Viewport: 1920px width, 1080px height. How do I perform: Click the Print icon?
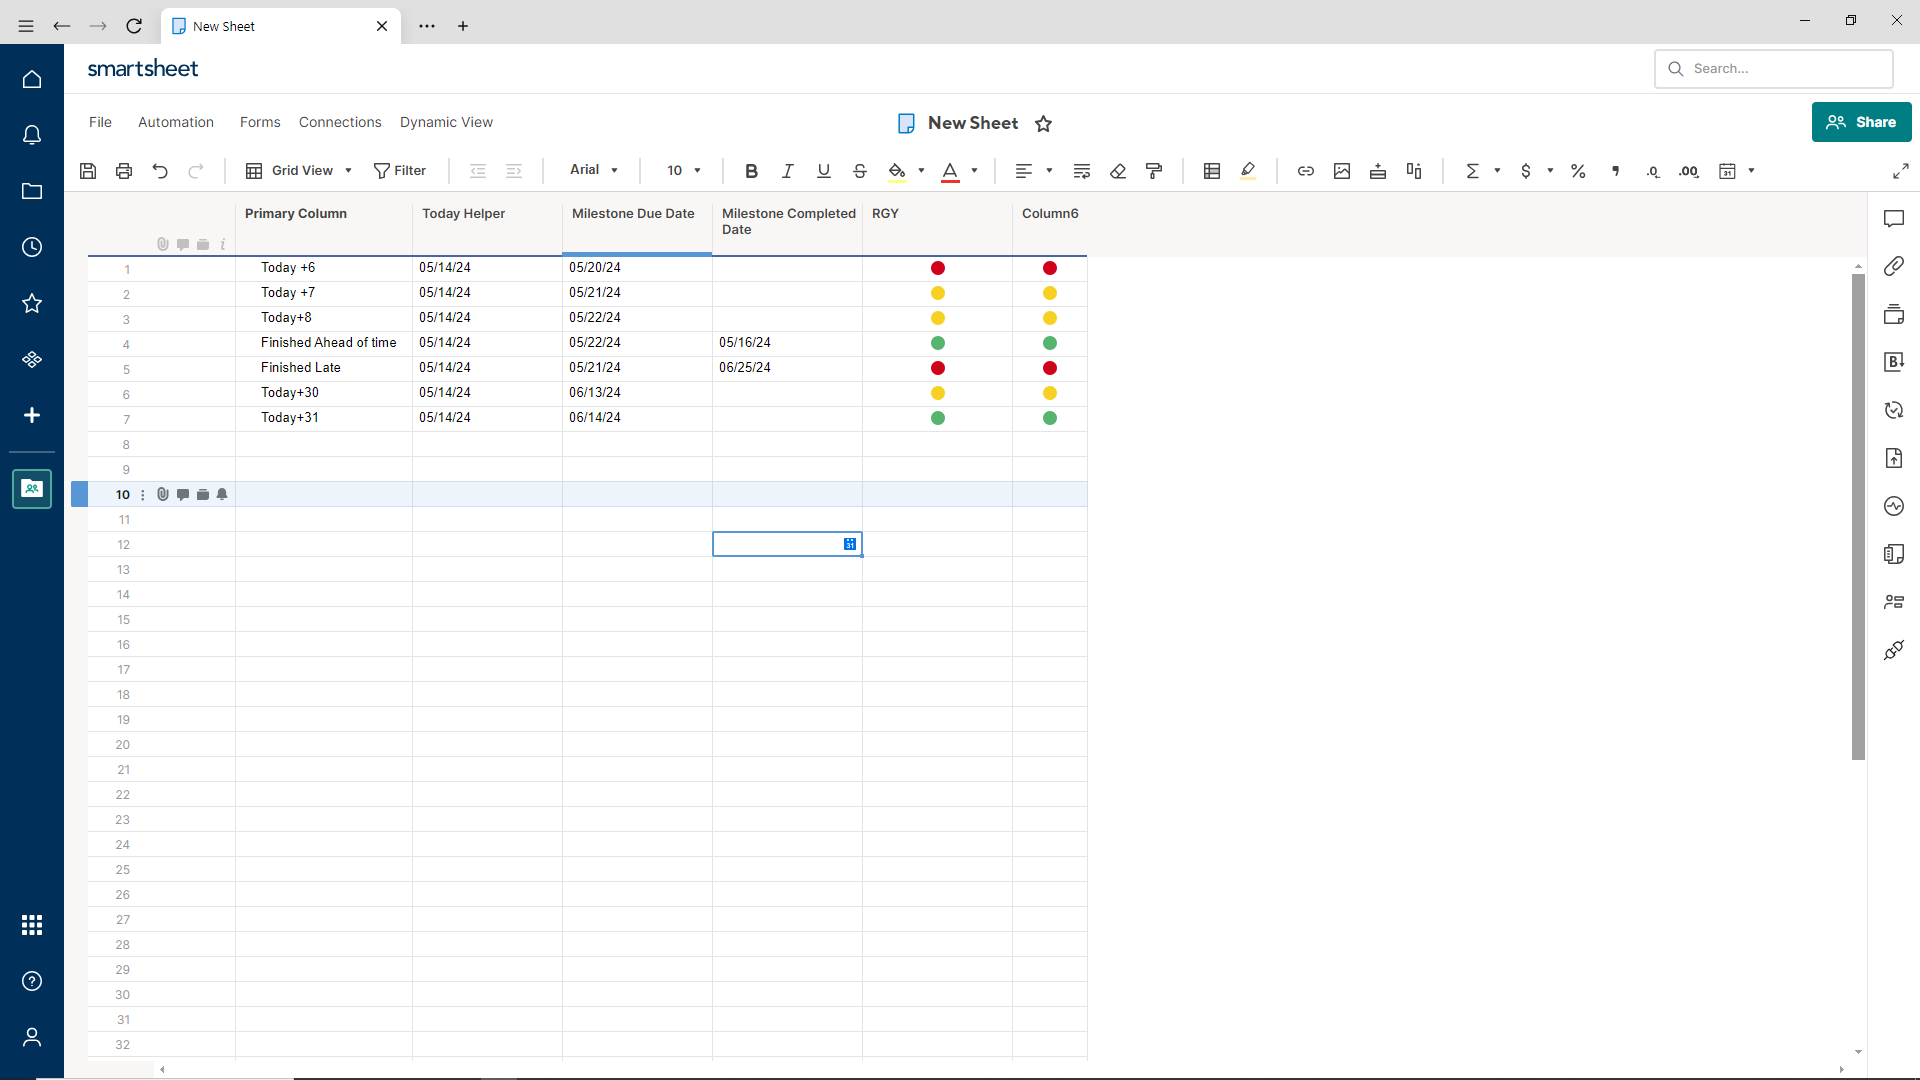[x=124, y=171]
